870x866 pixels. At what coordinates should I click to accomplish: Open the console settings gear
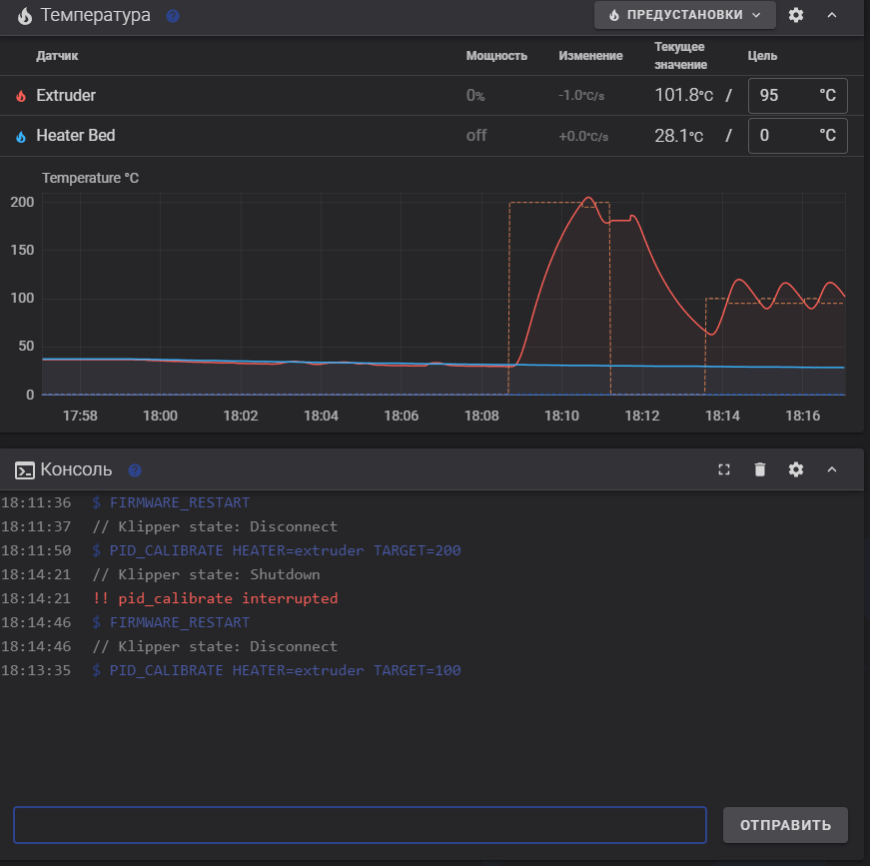[x=796, y=470]
